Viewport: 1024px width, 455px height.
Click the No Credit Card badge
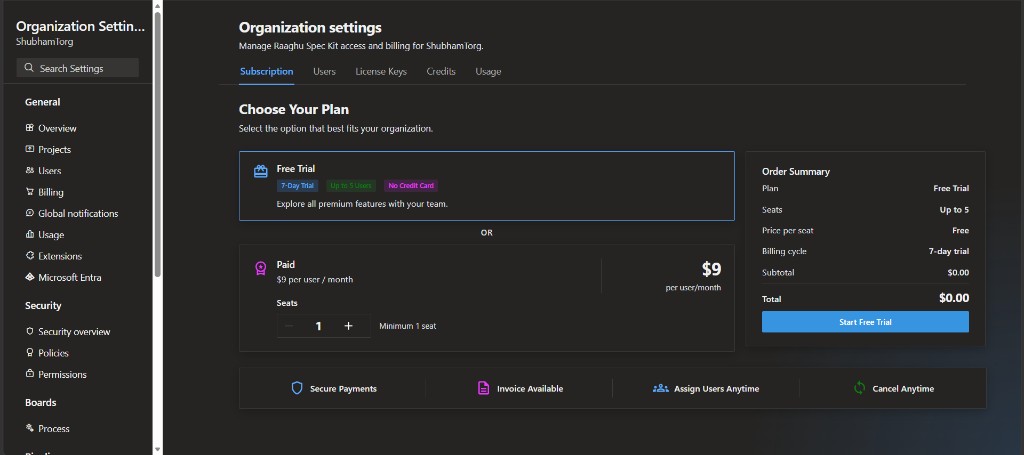(411, 185)
